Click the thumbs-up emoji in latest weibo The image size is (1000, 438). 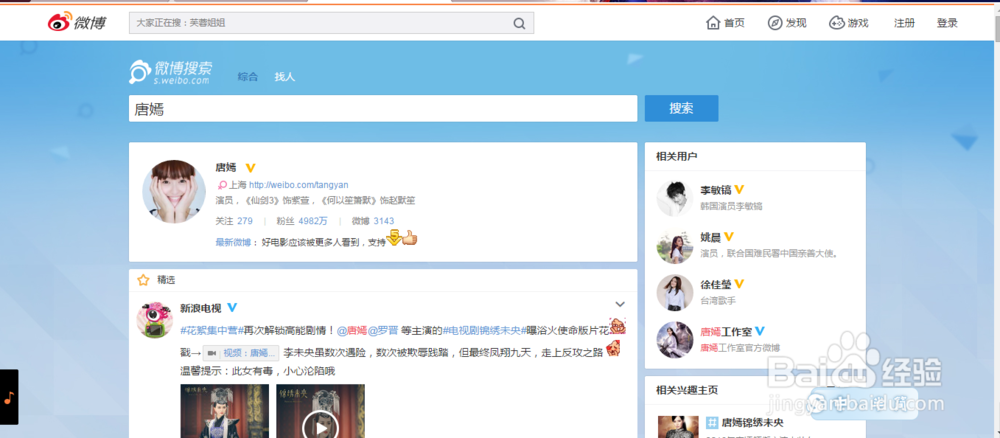(x=409, y=240)
